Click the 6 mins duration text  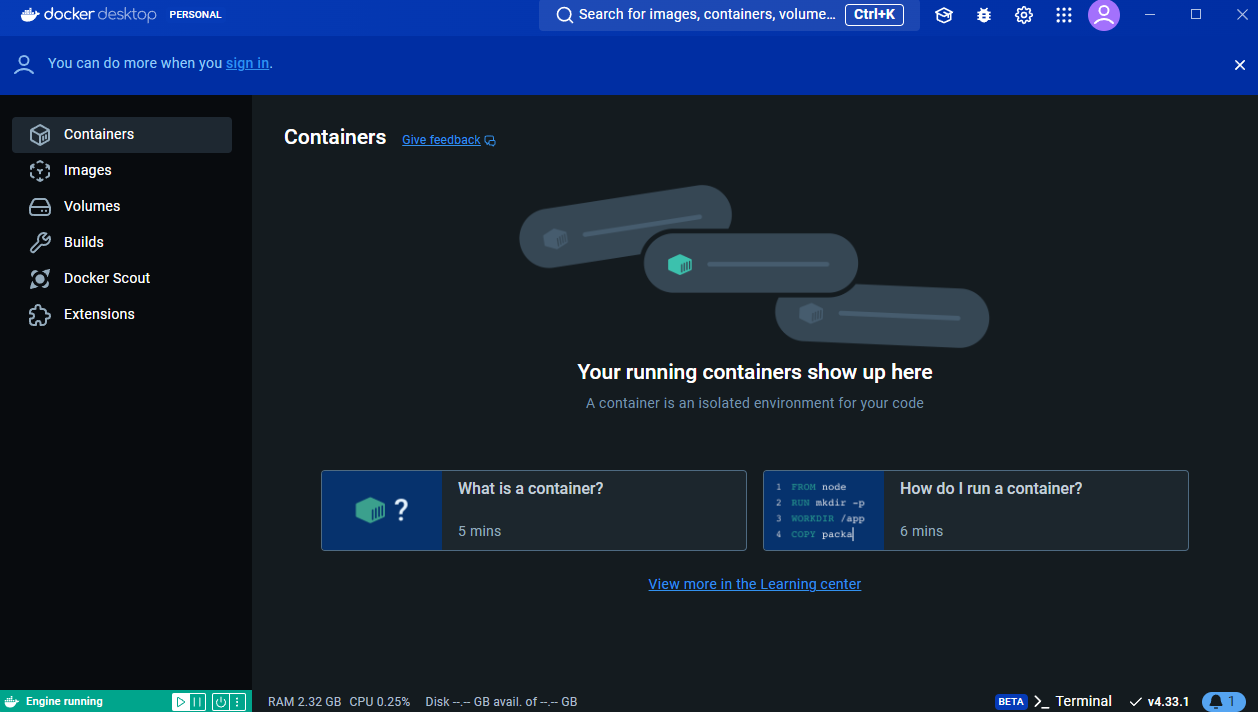tap(922, 531)
